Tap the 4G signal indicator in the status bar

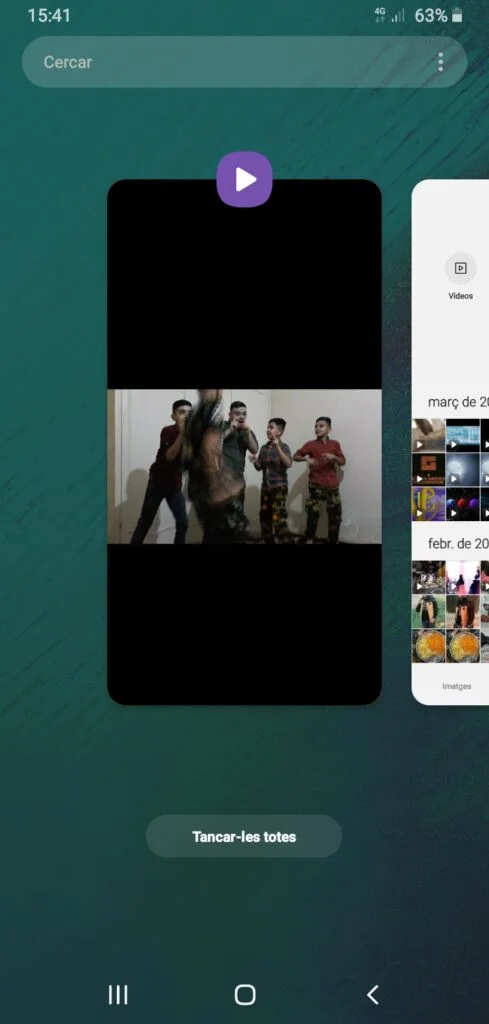(380, 16)
